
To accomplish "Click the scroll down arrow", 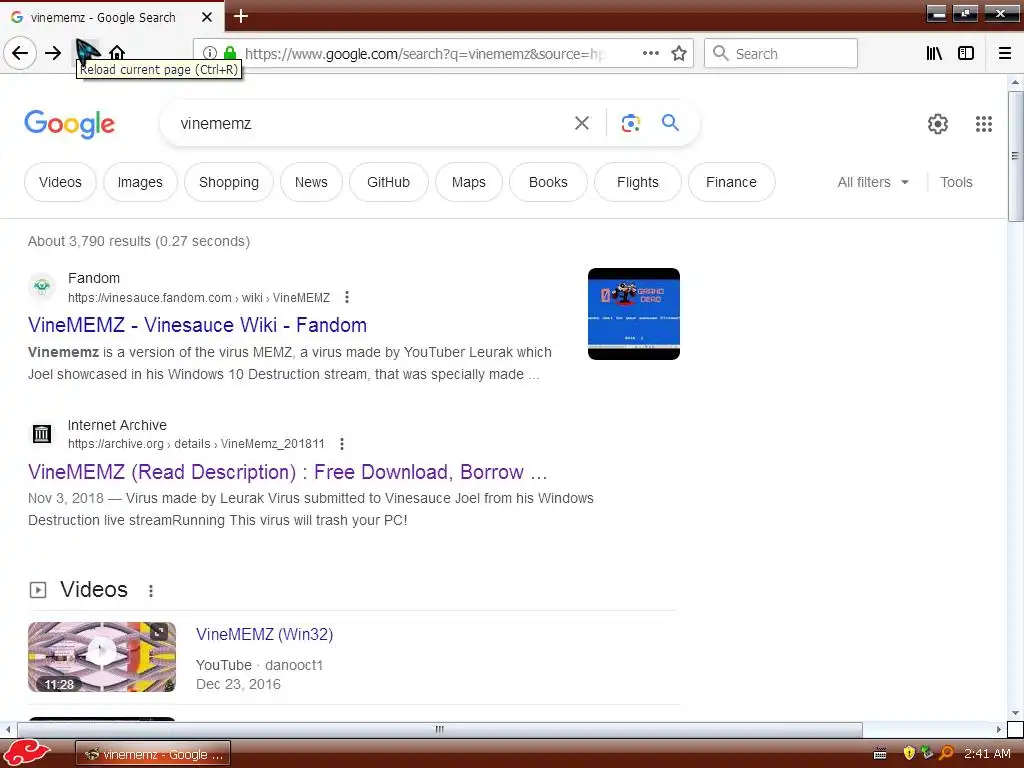I will click(1015, 713).
